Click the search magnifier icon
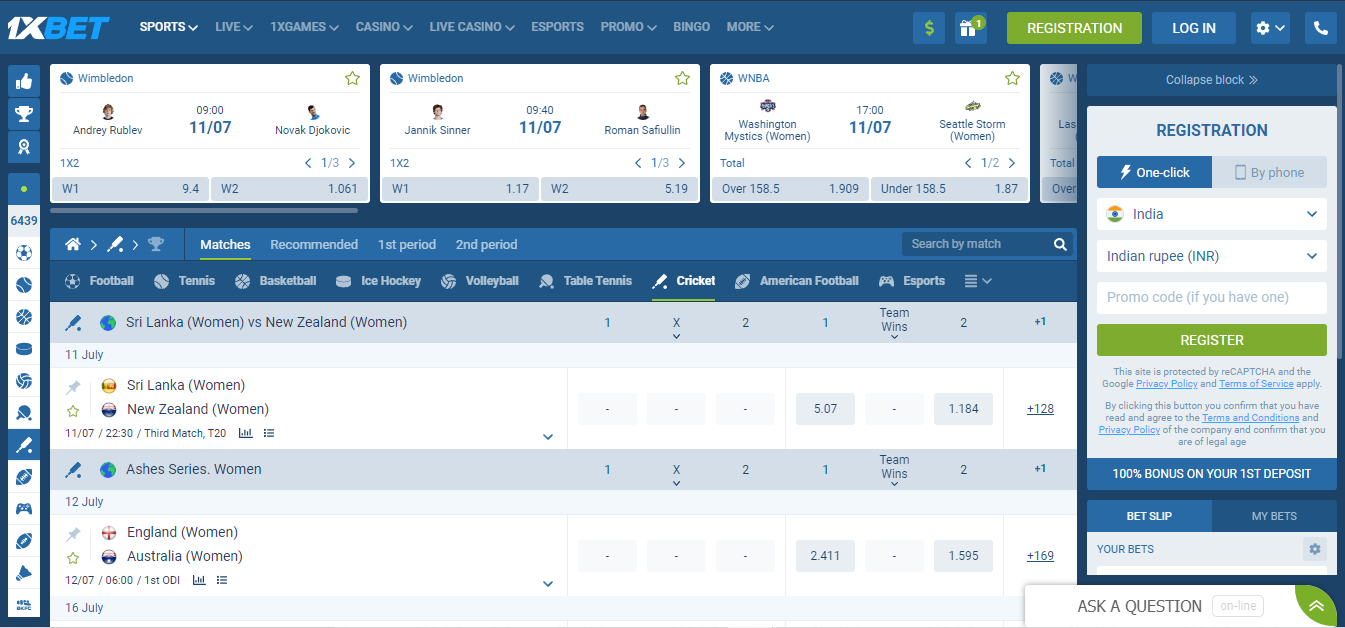Image resolution: width=1345 pixels, height=628 pixels. [1060, 244]
